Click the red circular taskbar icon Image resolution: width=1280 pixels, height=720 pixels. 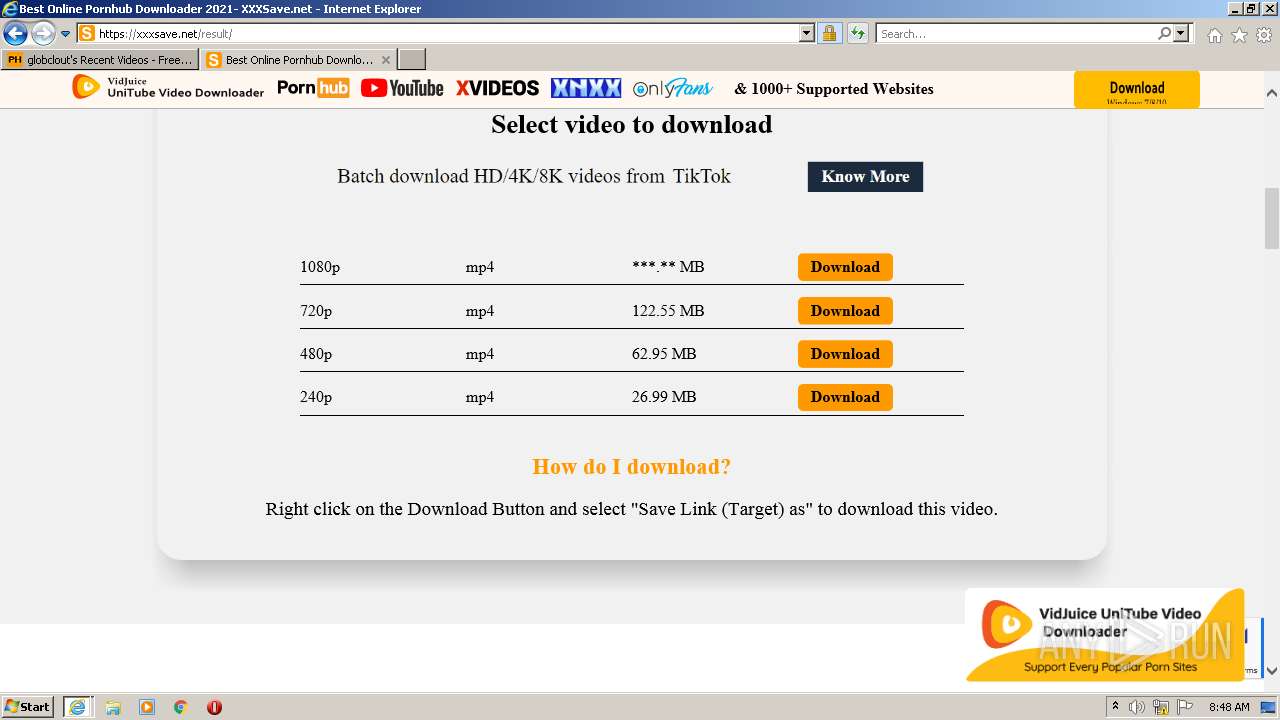coord(214,707)
